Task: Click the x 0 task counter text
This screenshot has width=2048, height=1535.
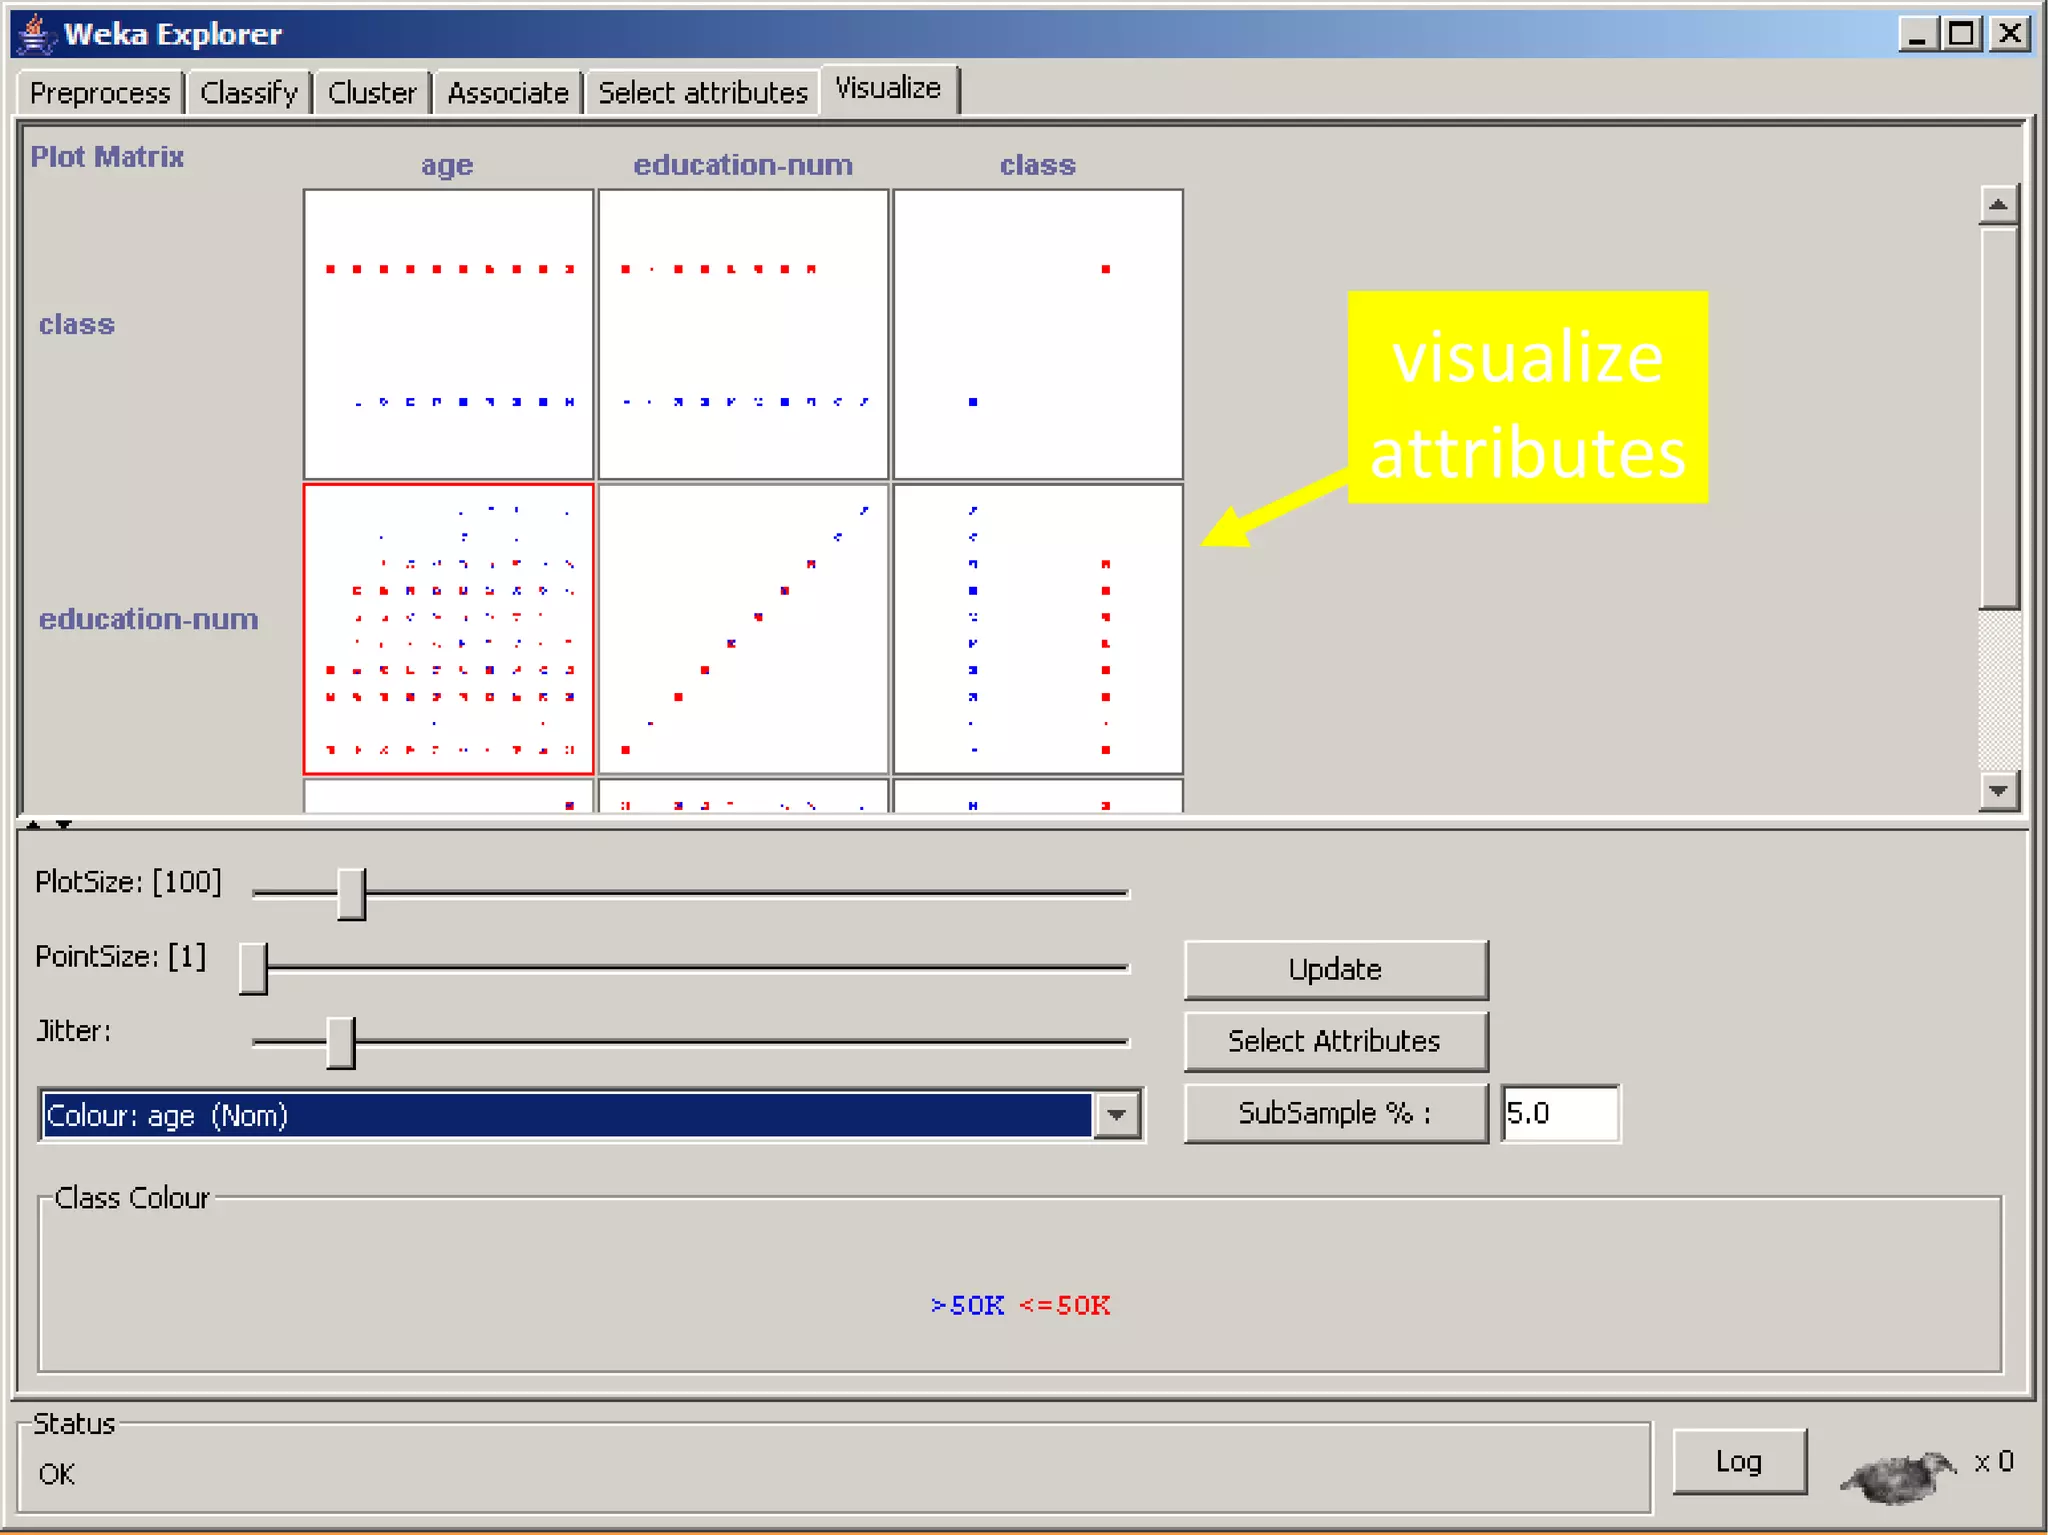Action: pyautogui.click(x=1994, y=1462)
